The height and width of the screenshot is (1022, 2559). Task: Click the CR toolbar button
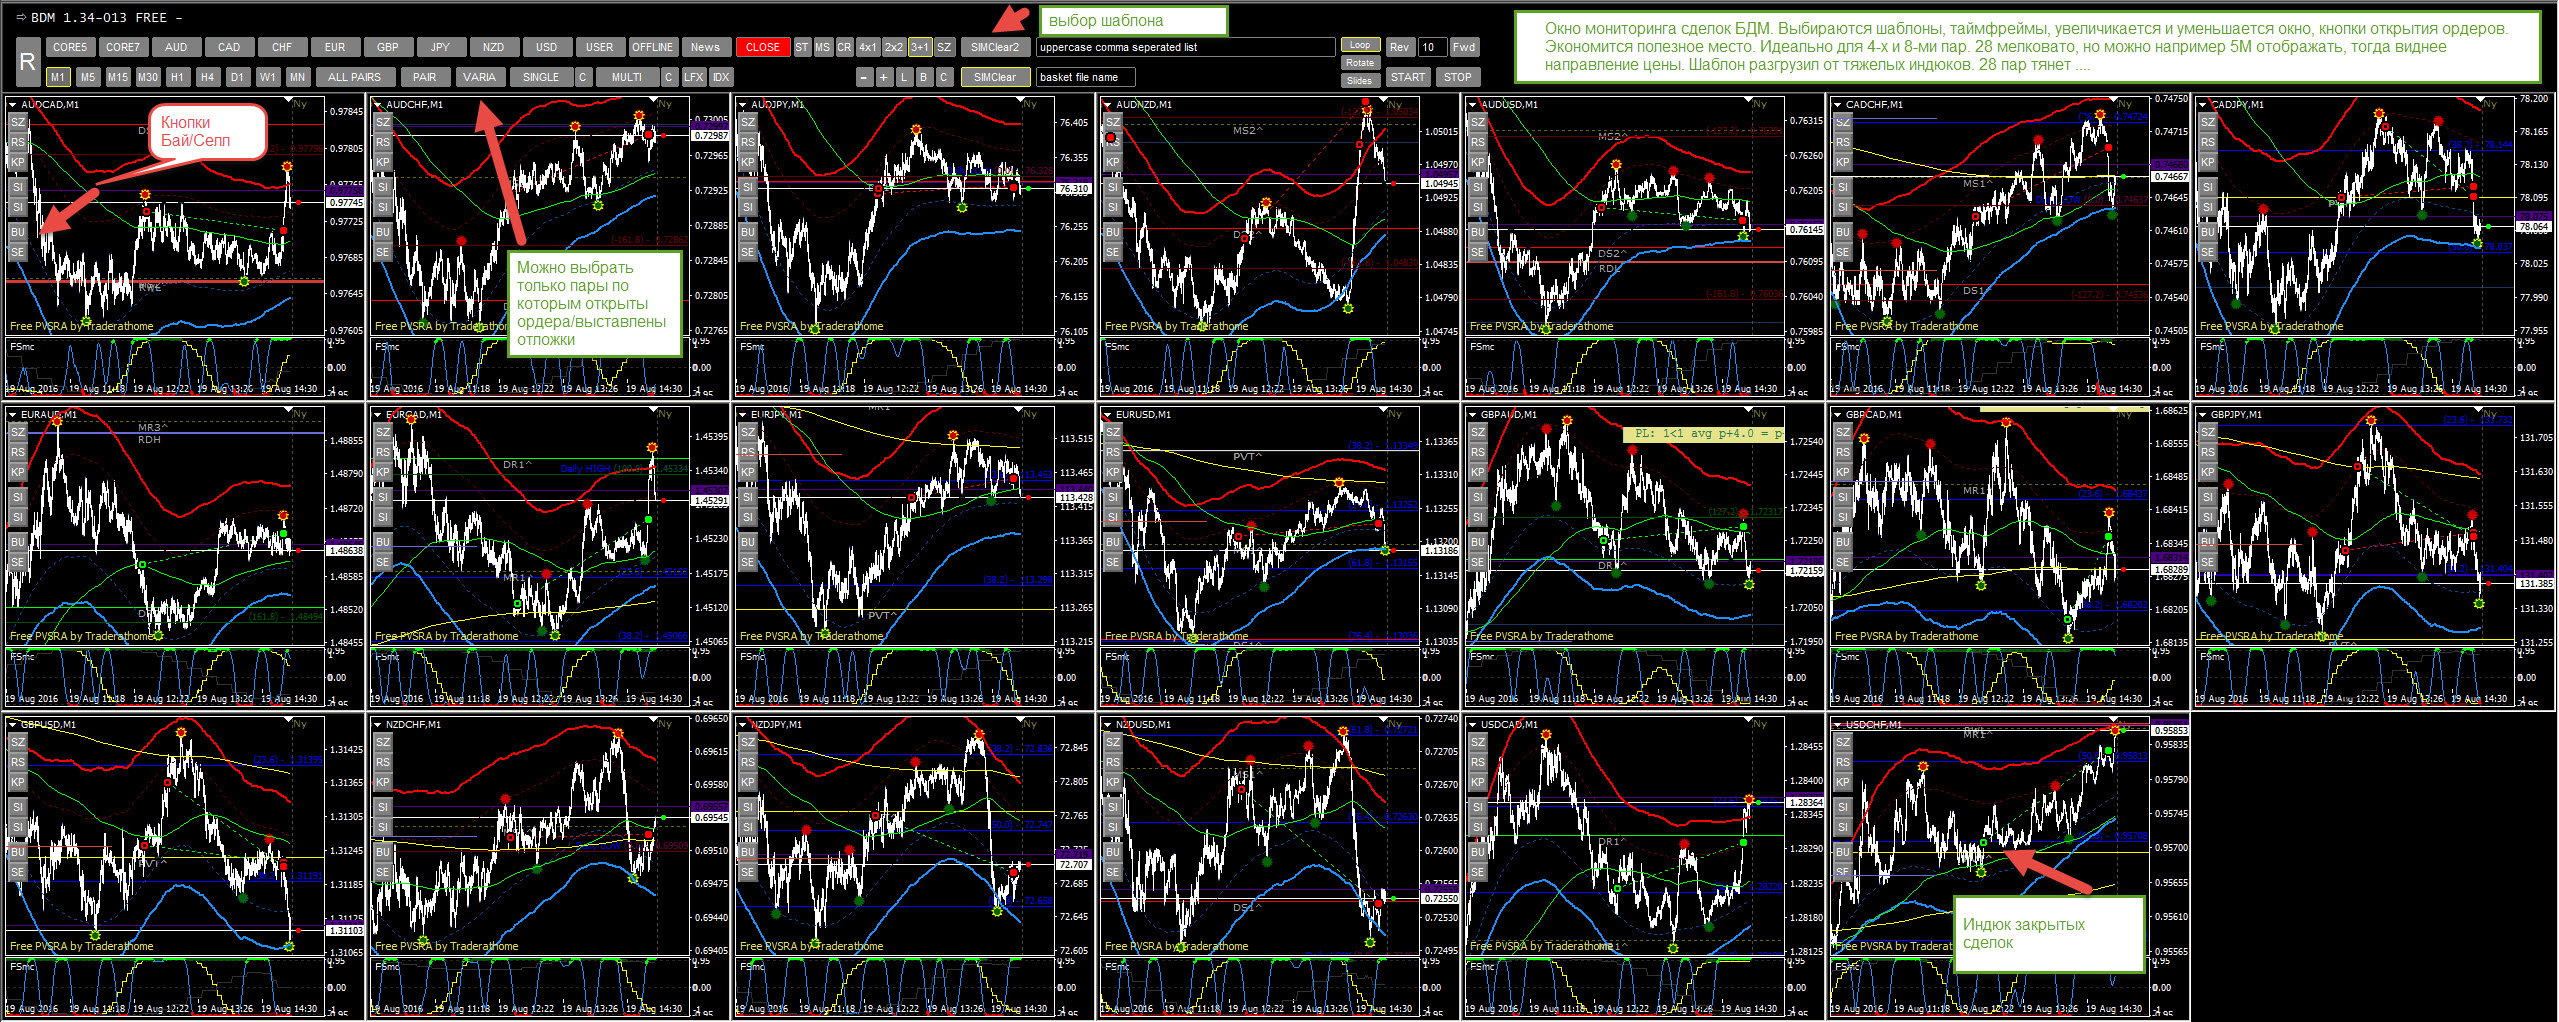(845, 47)
